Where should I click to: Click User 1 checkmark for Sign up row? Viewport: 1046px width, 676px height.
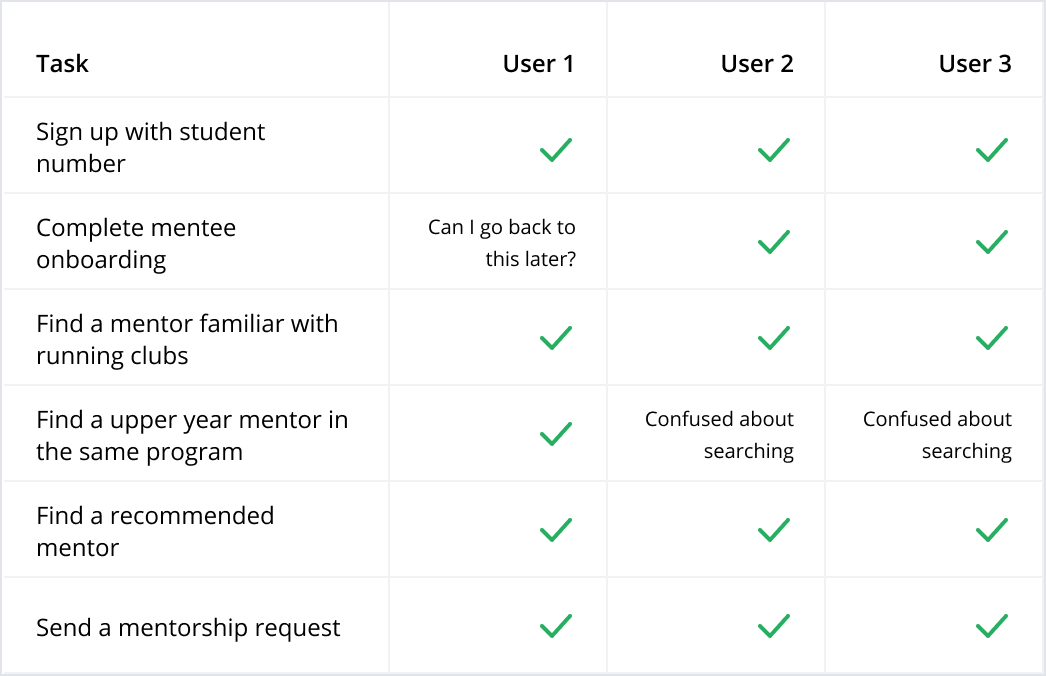(556, 149)
